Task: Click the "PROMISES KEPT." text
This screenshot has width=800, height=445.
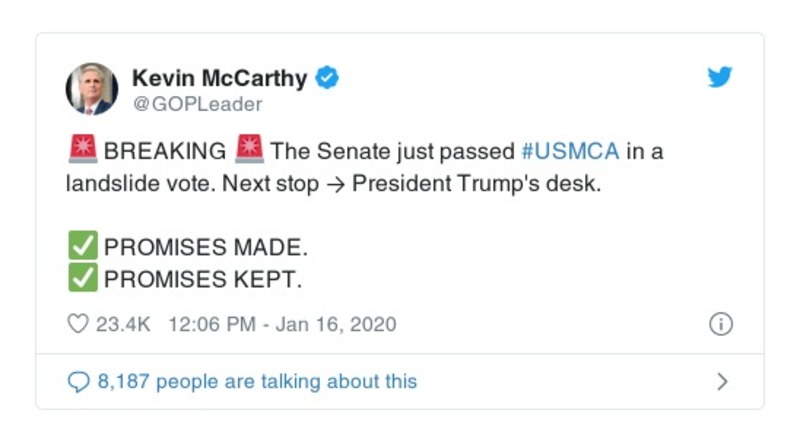Action: coord(203,280)
